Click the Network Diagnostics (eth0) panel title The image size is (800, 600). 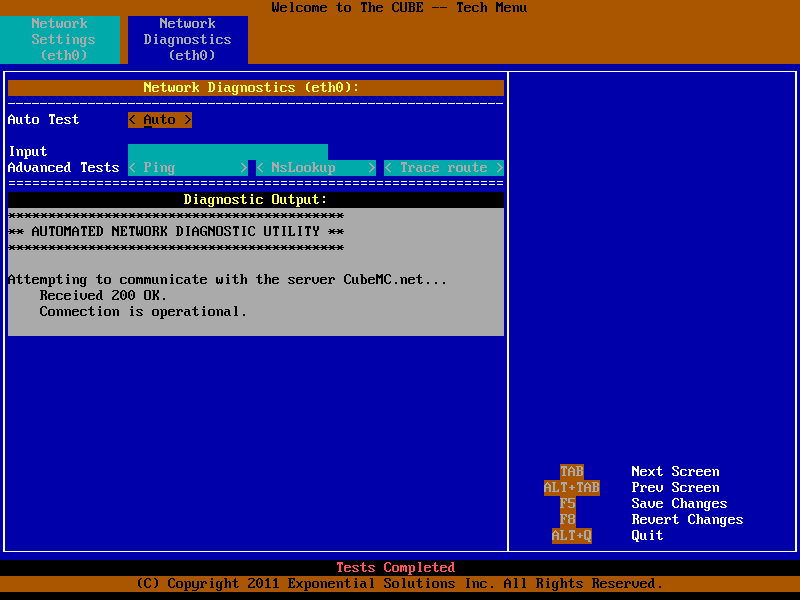click(x=256, y=87)
